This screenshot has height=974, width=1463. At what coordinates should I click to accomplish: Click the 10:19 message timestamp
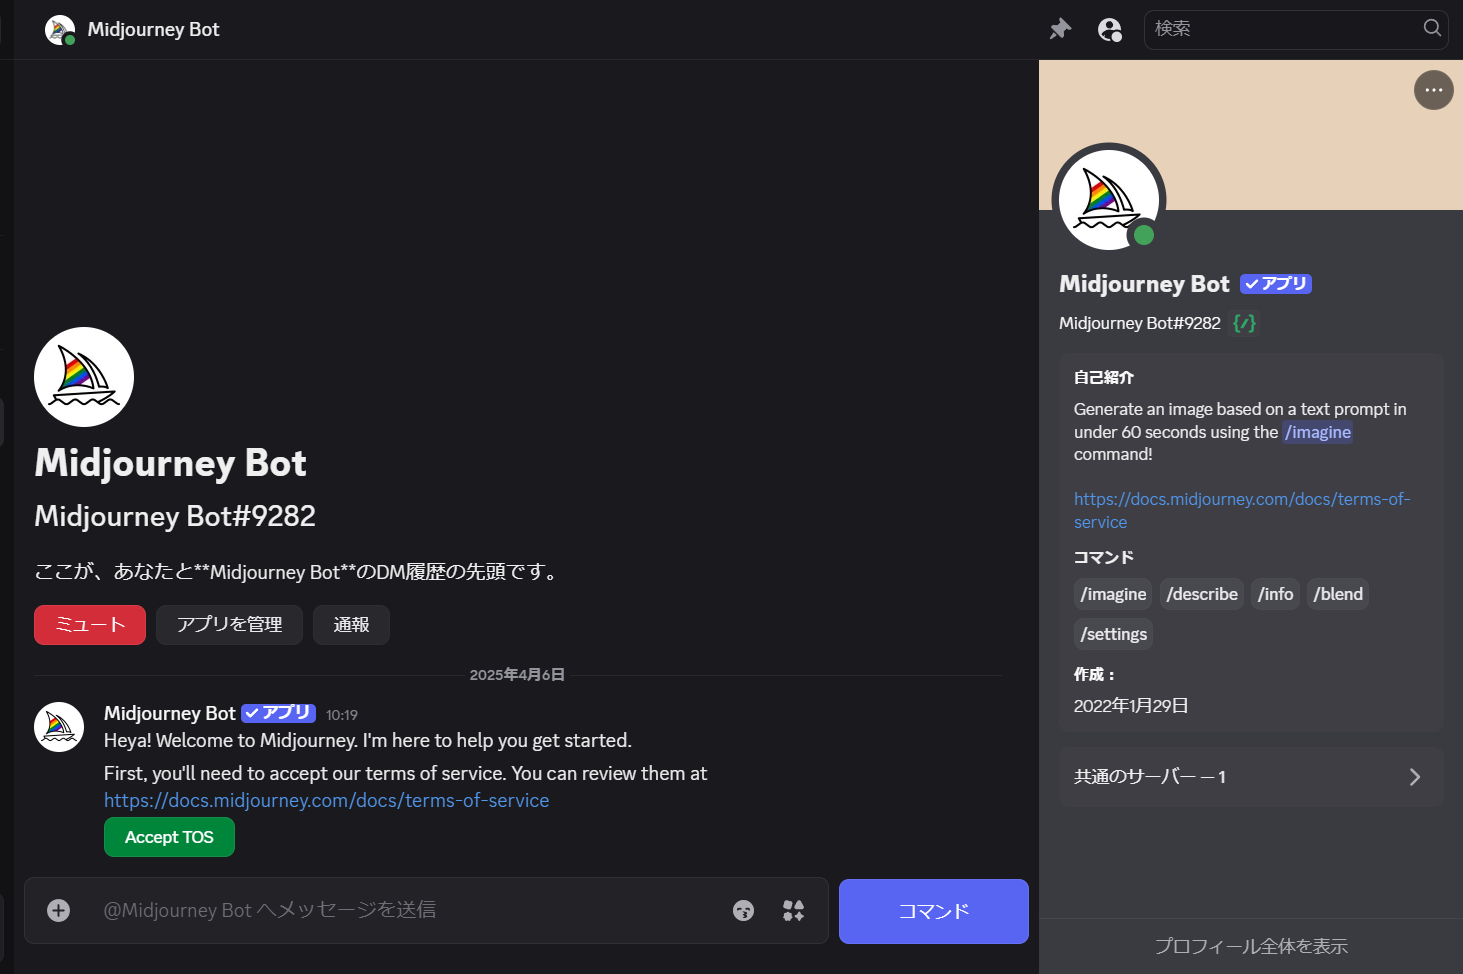pyautogui.click(x=341, y=715)
